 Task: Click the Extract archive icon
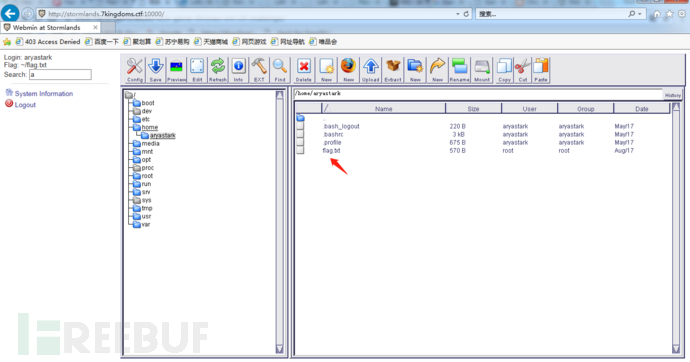(393, 70)
